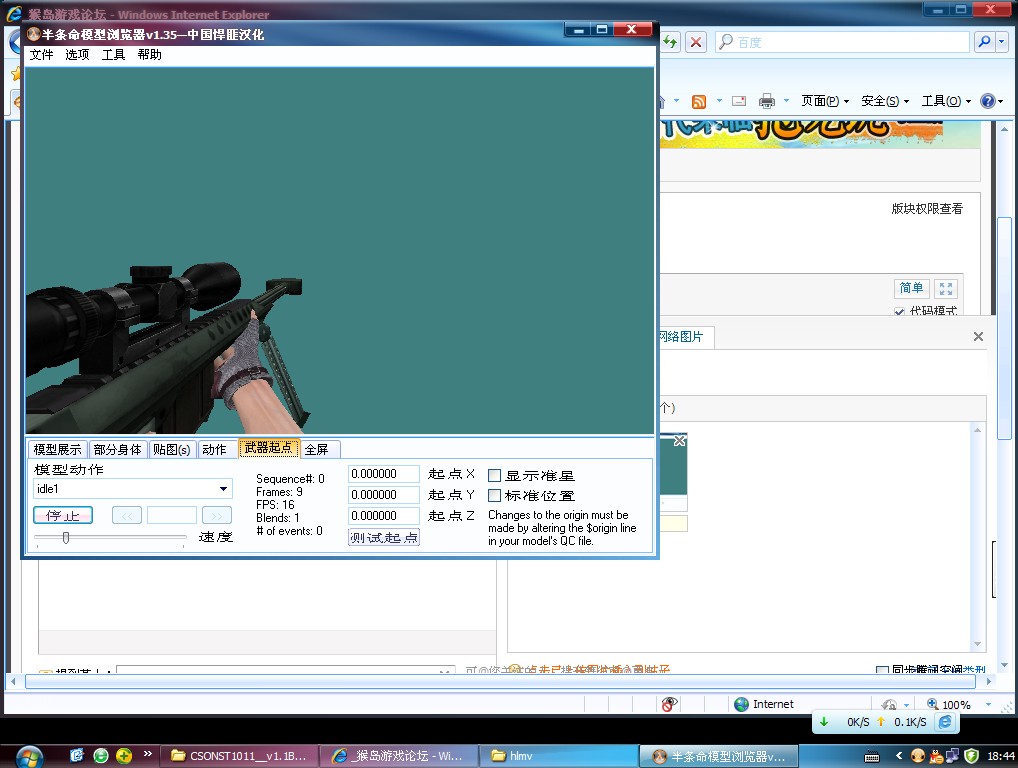Screen dimensions: 1018x768
Task: Click the read mail icon in IE
Action: [x=739, y=101]
